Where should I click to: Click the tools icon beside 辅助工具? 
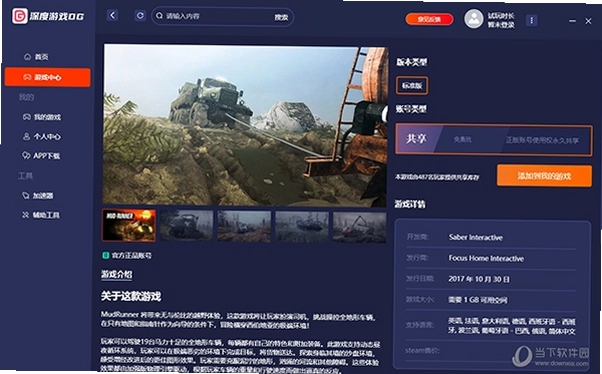[x=26, y=215]
